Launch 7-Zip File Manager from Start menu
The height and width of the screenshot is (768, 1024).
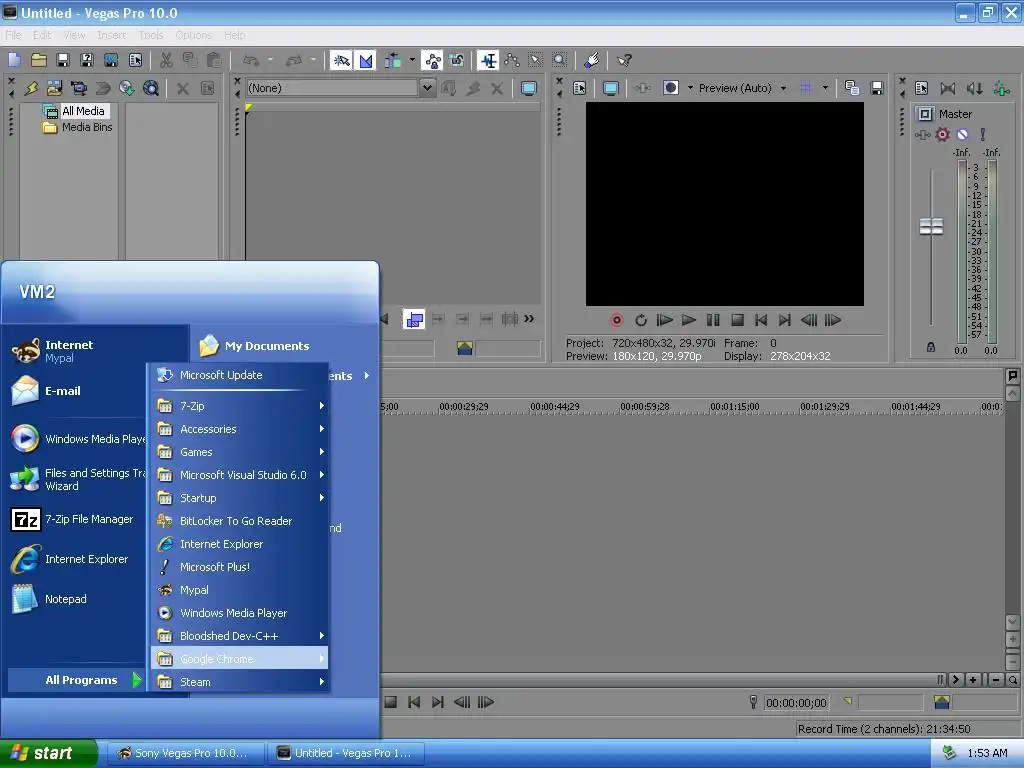point(75,519)
